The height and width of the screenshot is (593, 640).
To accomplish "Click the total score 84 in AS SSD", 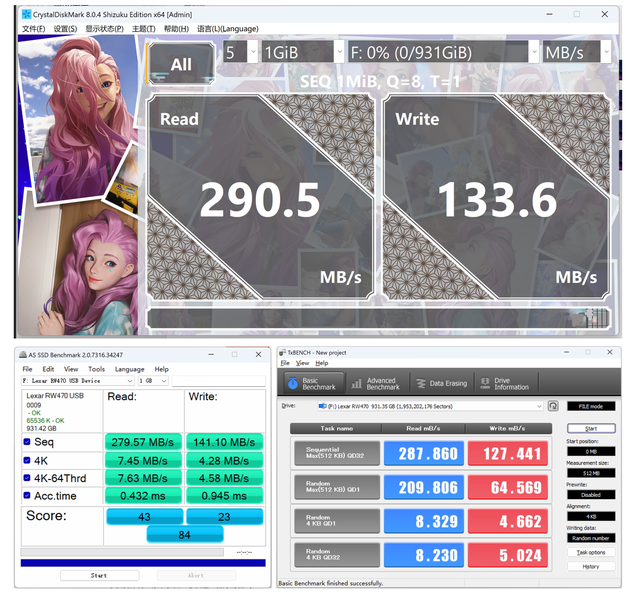I will 184,535.
